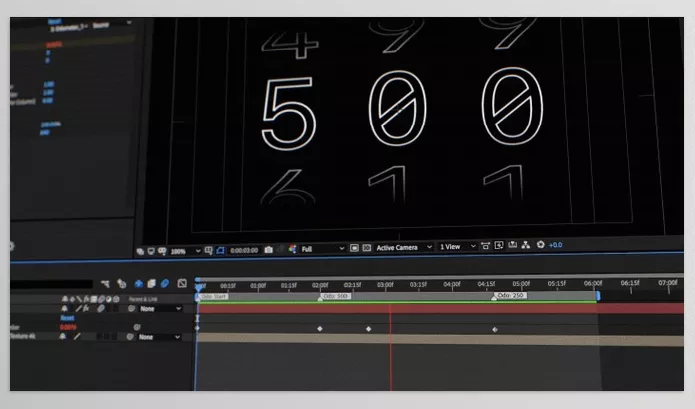
Task: Click the Quality column header icon
Action: click(x=79, y=299)
